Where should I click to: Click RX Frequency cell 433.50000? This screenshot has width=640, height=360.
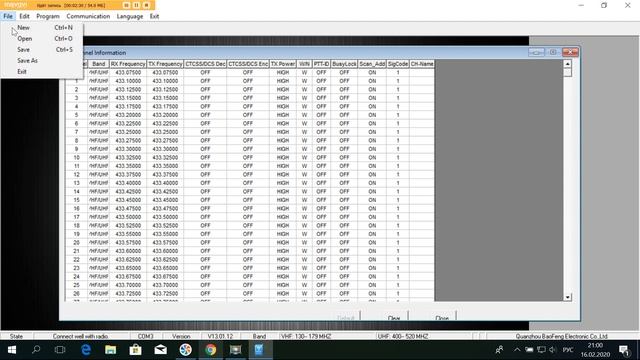[128, 217]
